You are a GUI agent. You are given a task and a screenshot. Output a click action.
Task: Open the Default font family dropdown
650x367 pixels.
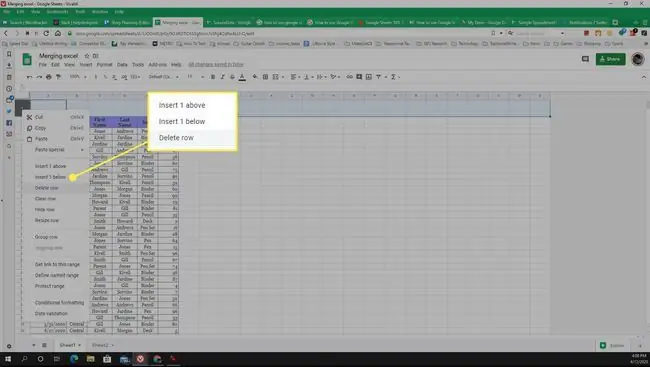164,77
